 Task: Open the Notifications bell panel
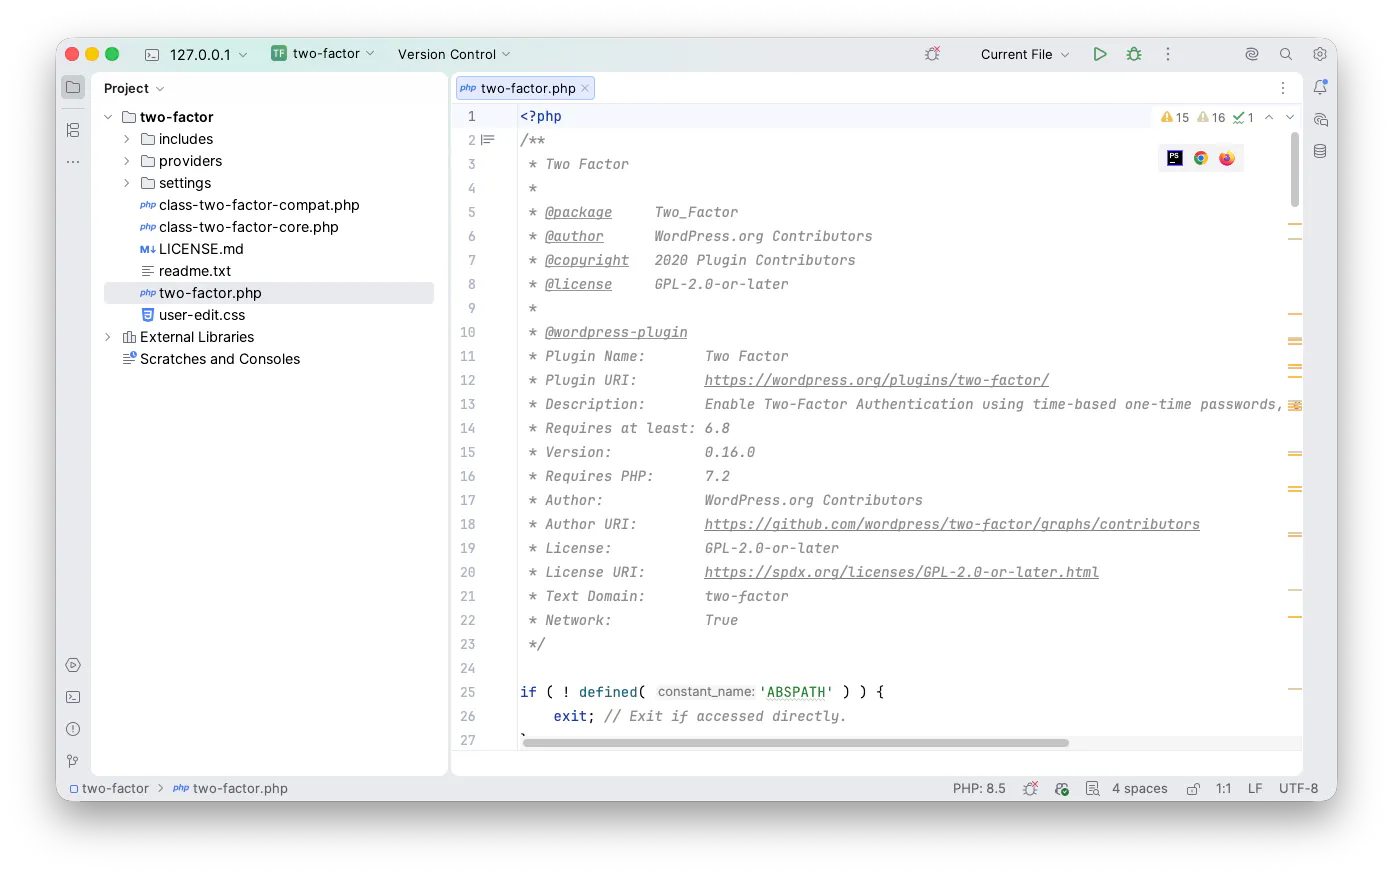pyautogui.click(x=1320, y=87)
